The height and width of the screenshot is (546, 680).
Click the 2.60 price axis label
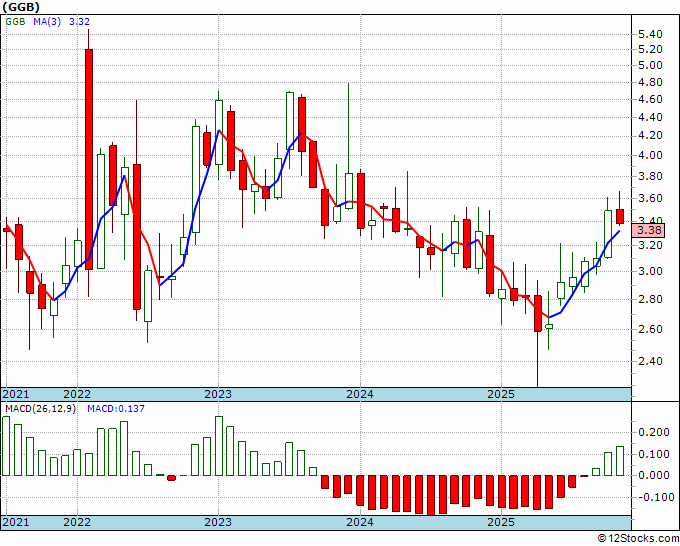click(x=650, y=329)
